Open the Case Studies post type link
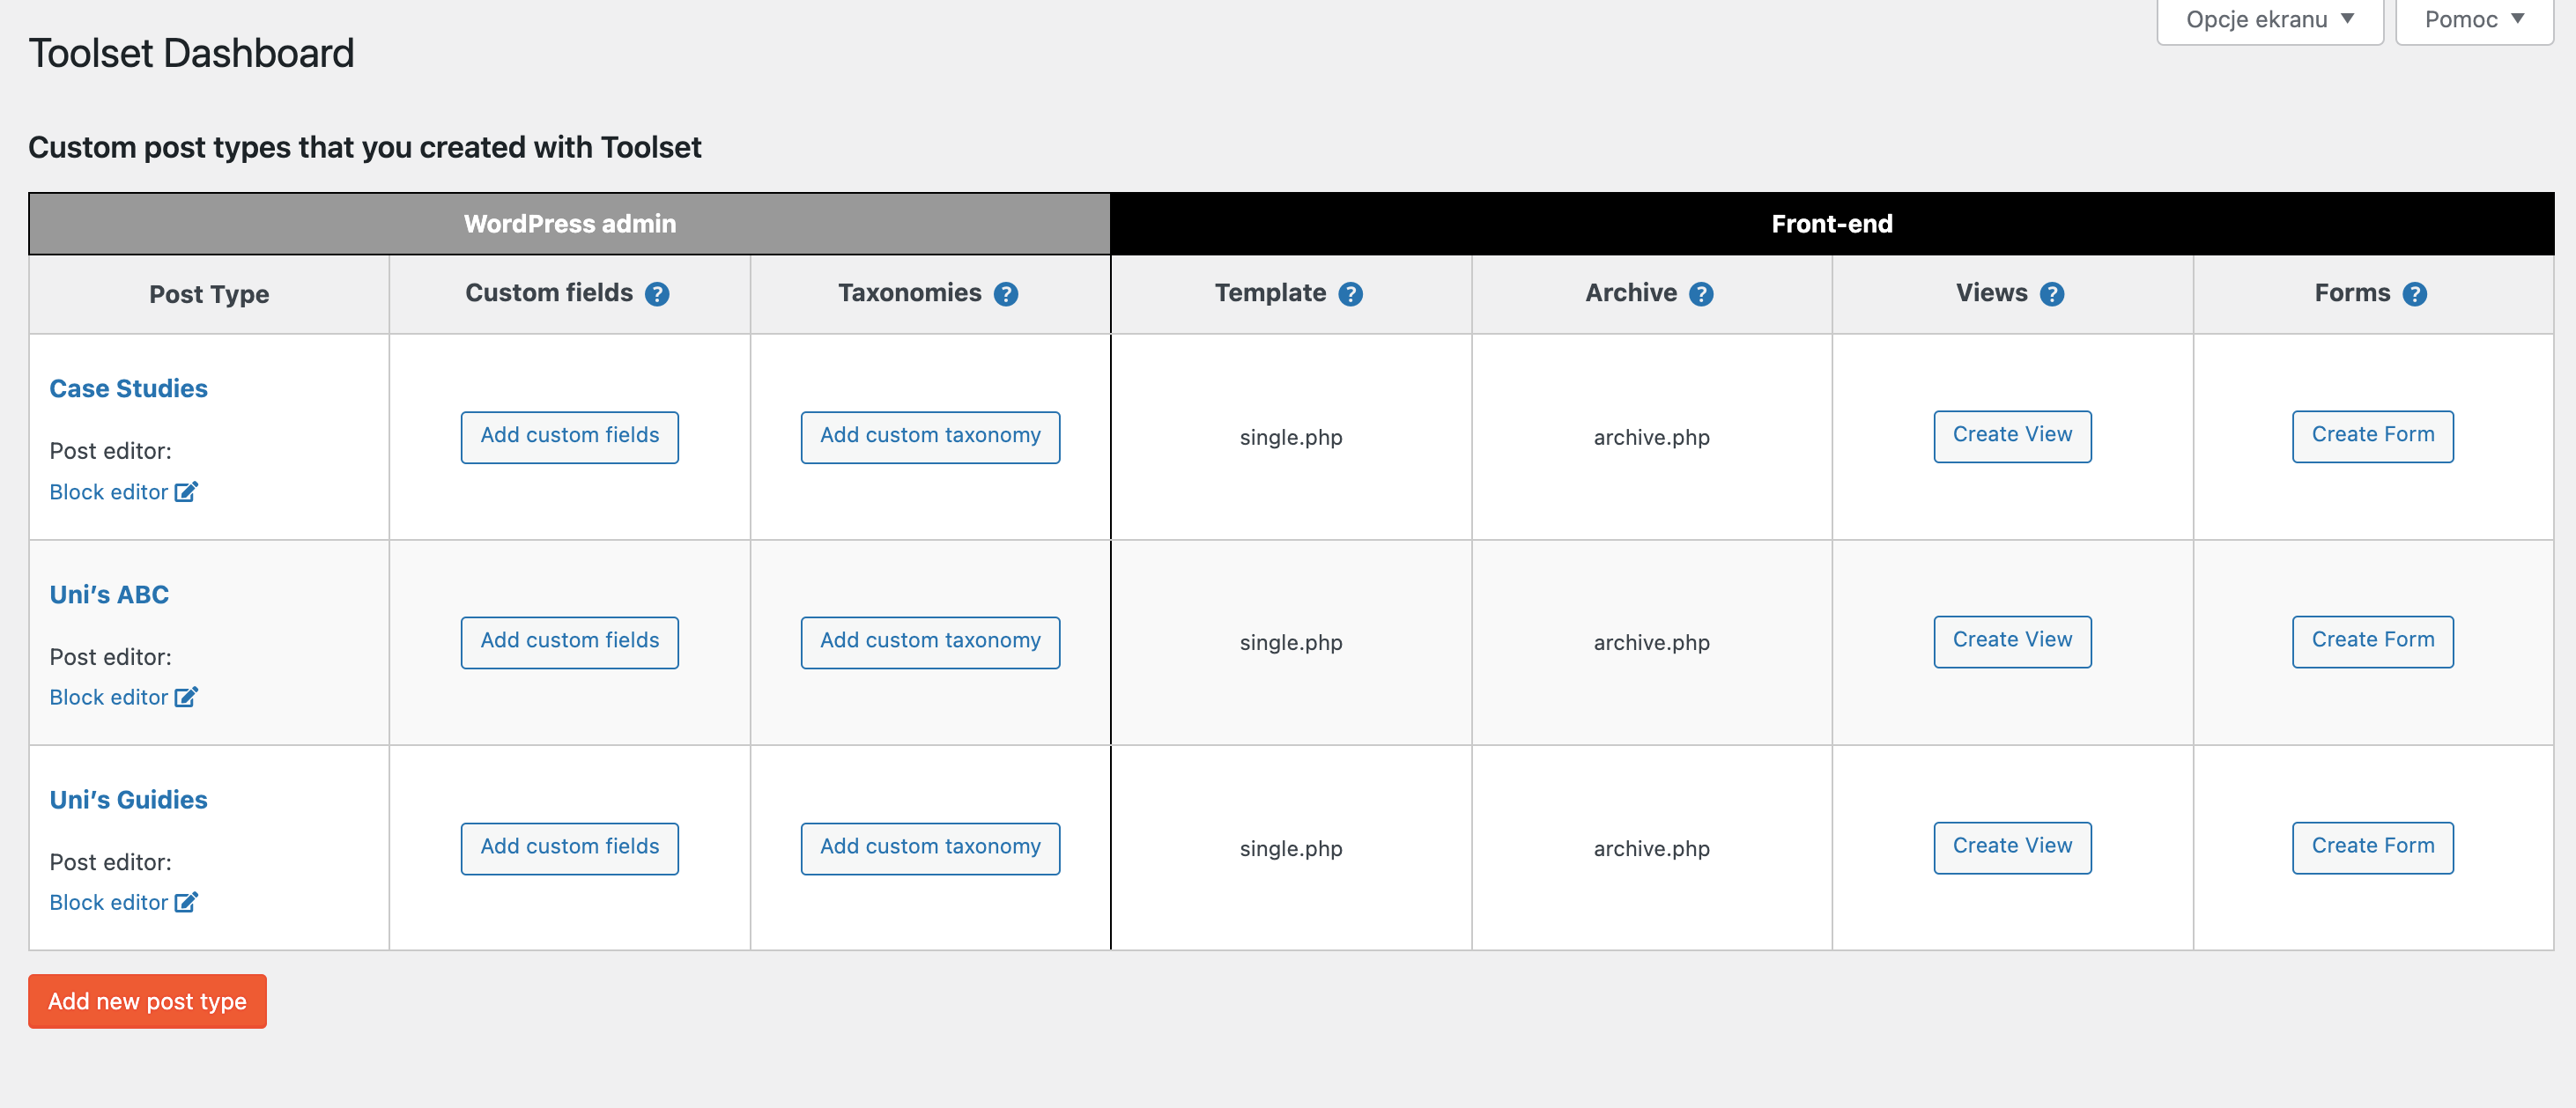The image size is (2576, 1108). 129,388
